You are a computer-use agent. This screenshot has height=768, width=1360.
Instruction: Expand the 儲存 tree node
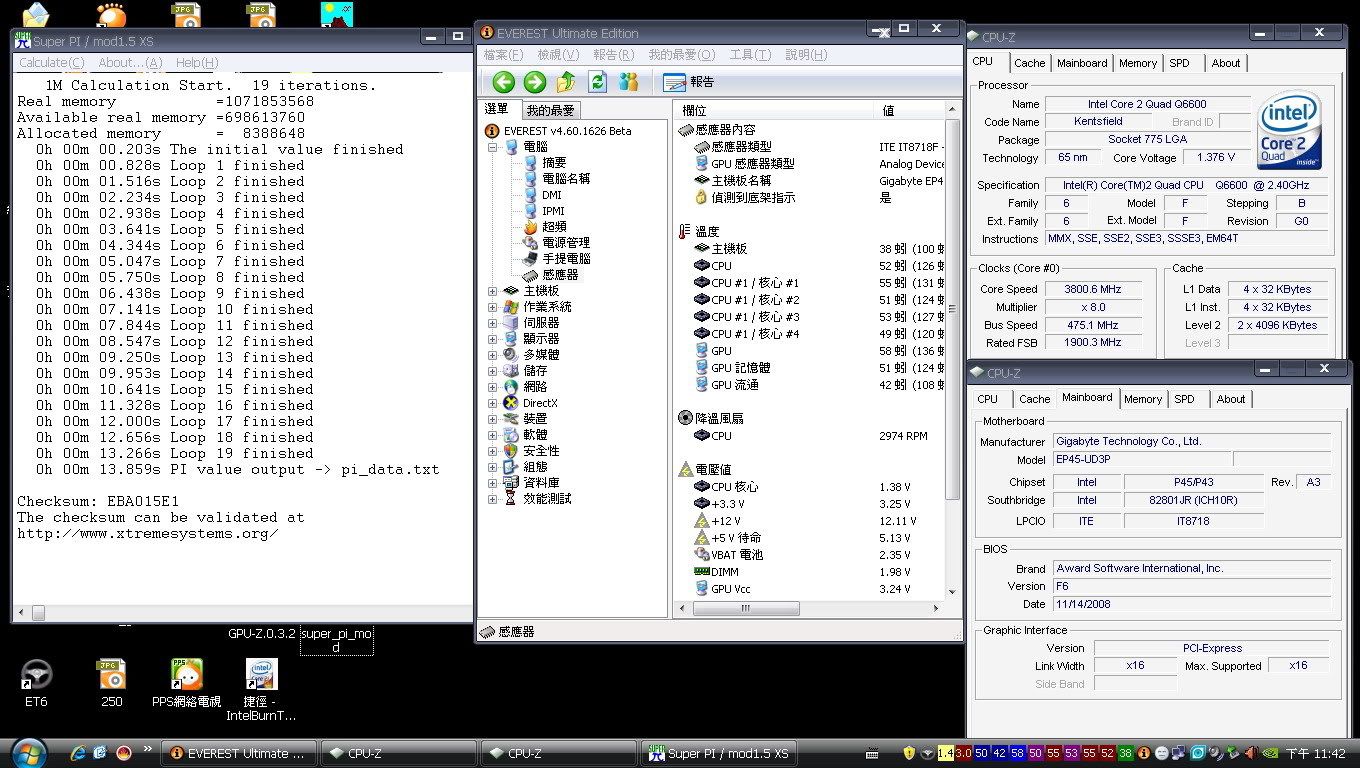[x=493, y=371]
